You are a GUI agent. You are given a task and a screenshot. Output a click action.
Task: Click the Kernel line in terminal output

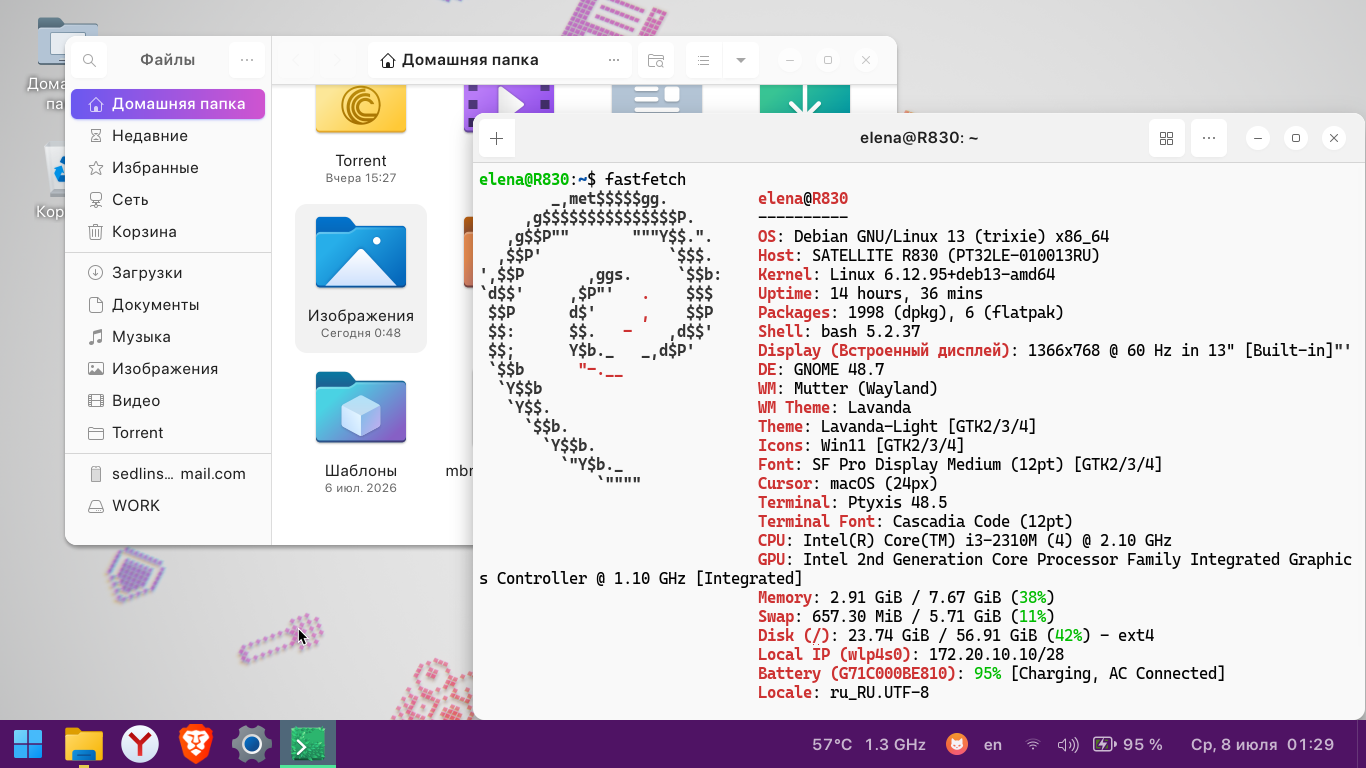pos(907,275)
